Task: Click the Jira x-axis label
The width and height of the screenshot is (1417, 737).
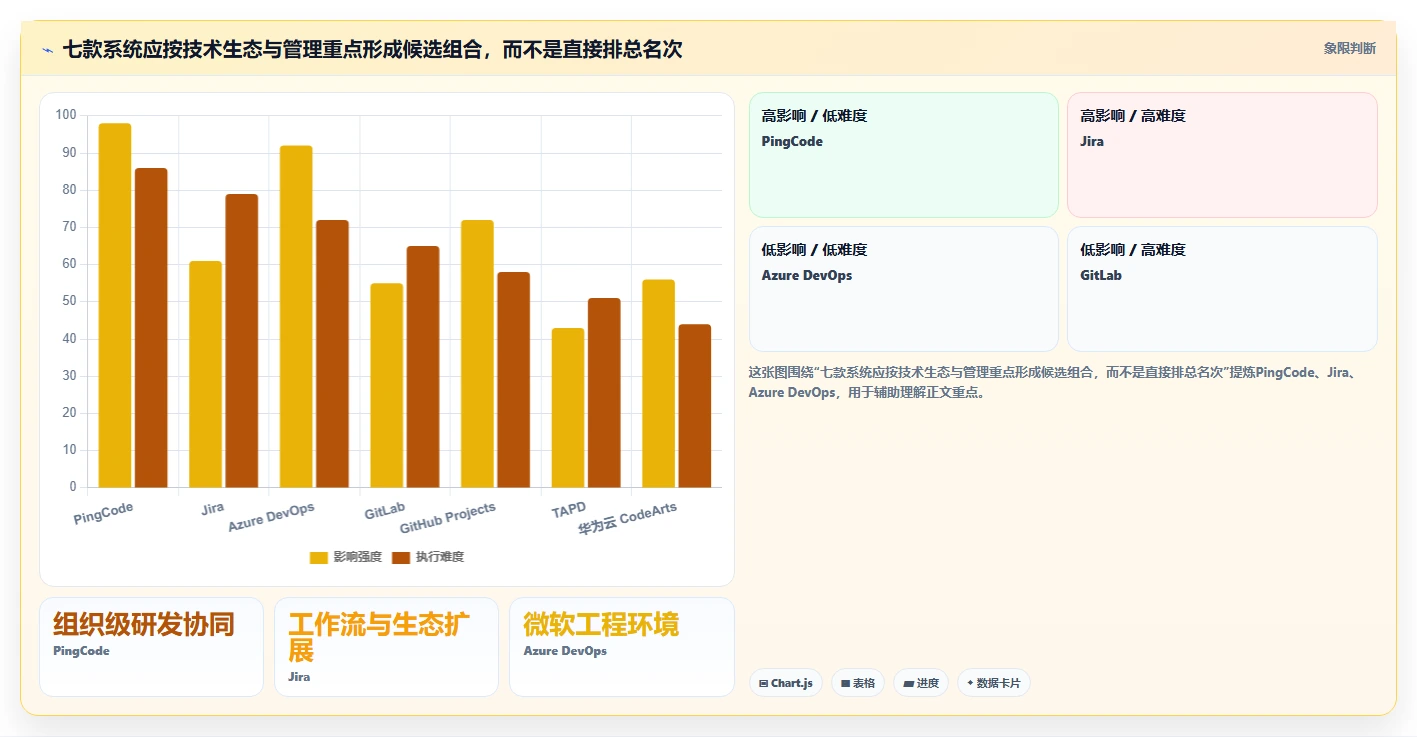Action: [x=212, y=508]
